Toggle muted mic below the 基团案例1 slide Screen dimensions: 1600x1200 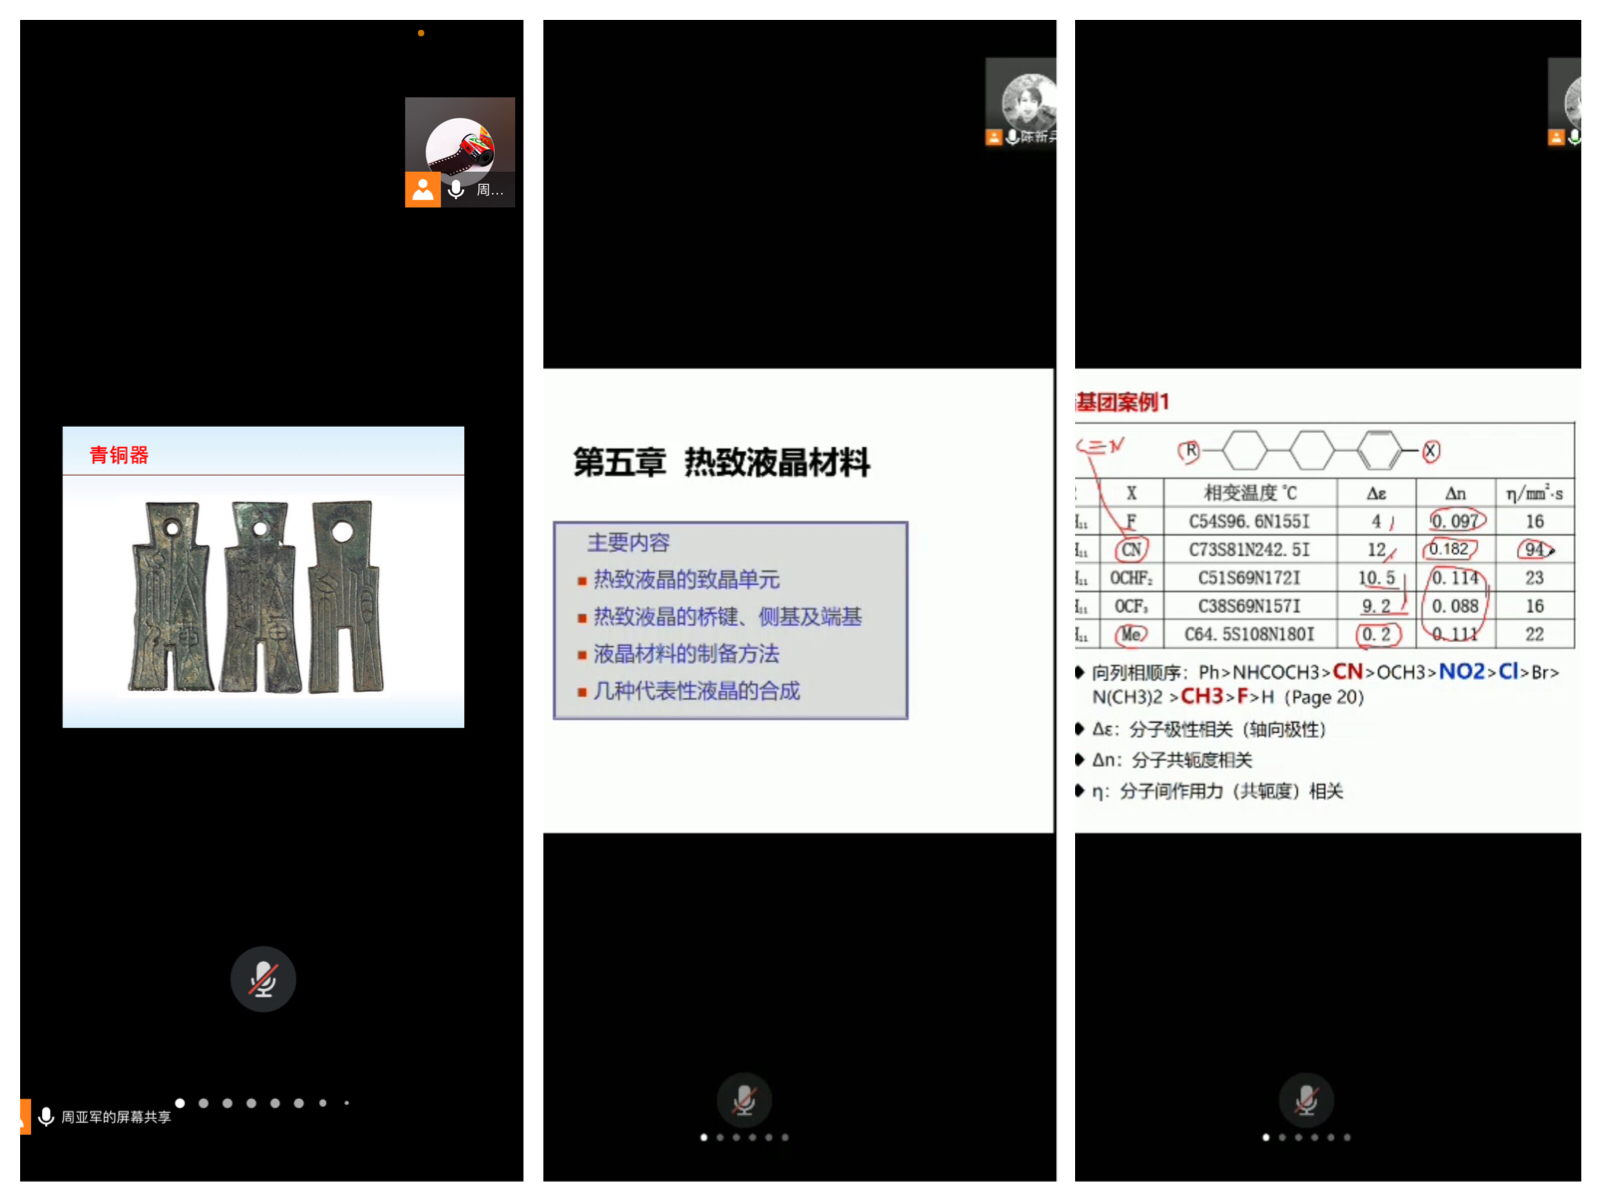[x=1306, y=1099]
